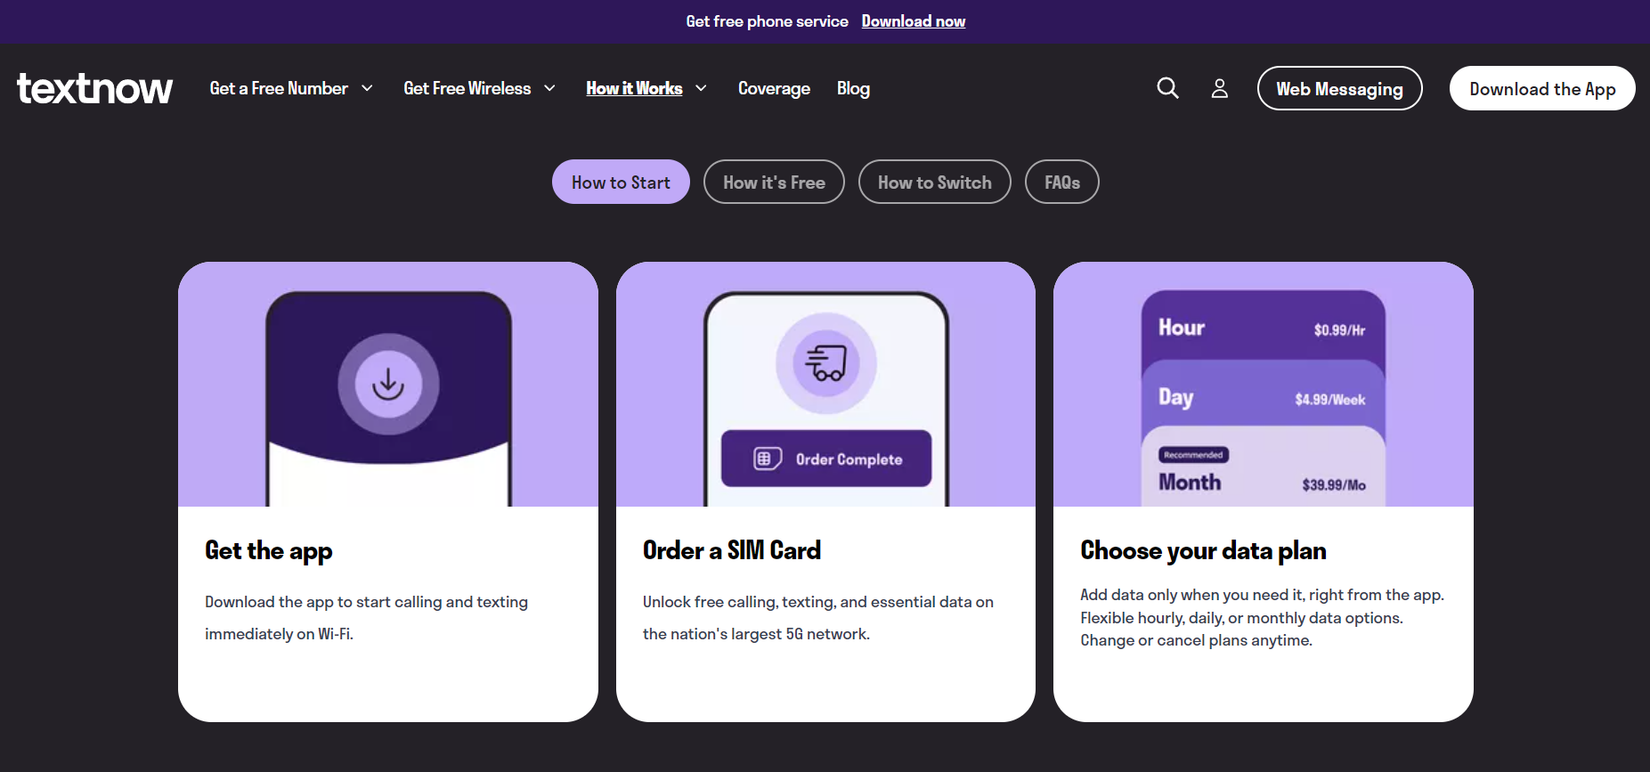
Task: Follow the Download now banner link
Action: [913, 21]
